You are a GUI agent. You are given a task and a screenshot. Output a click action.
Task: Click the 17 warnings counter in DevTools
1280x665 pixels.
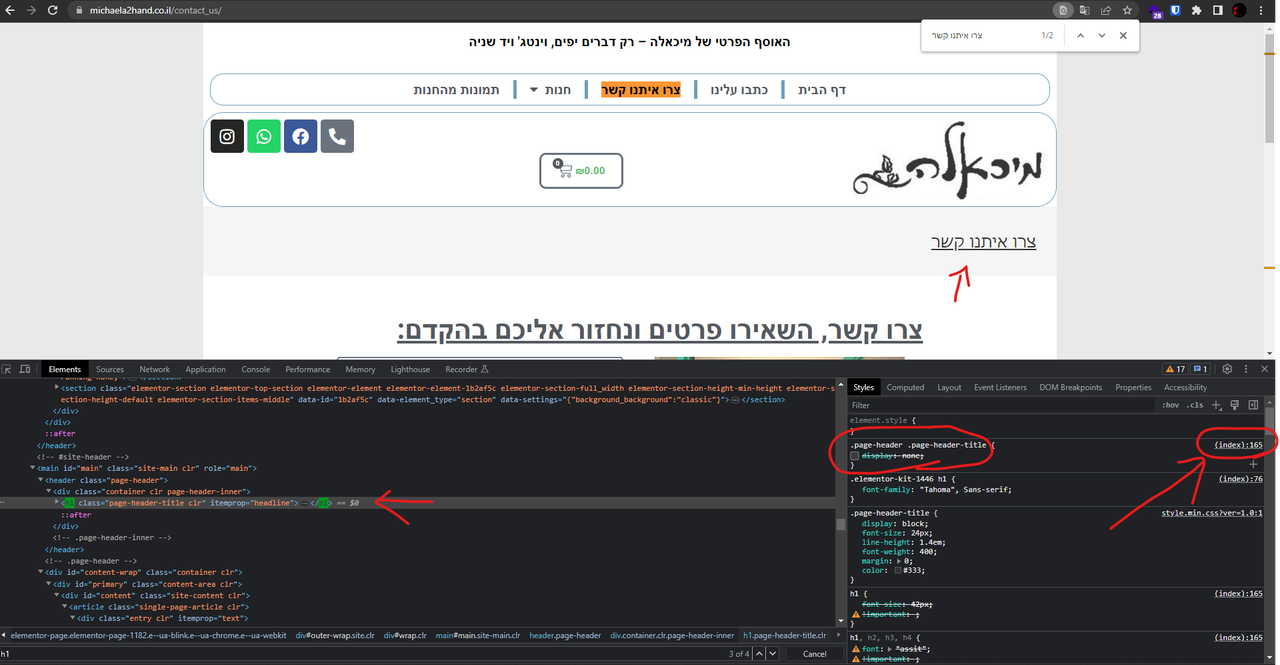(x=1175, y=369)
